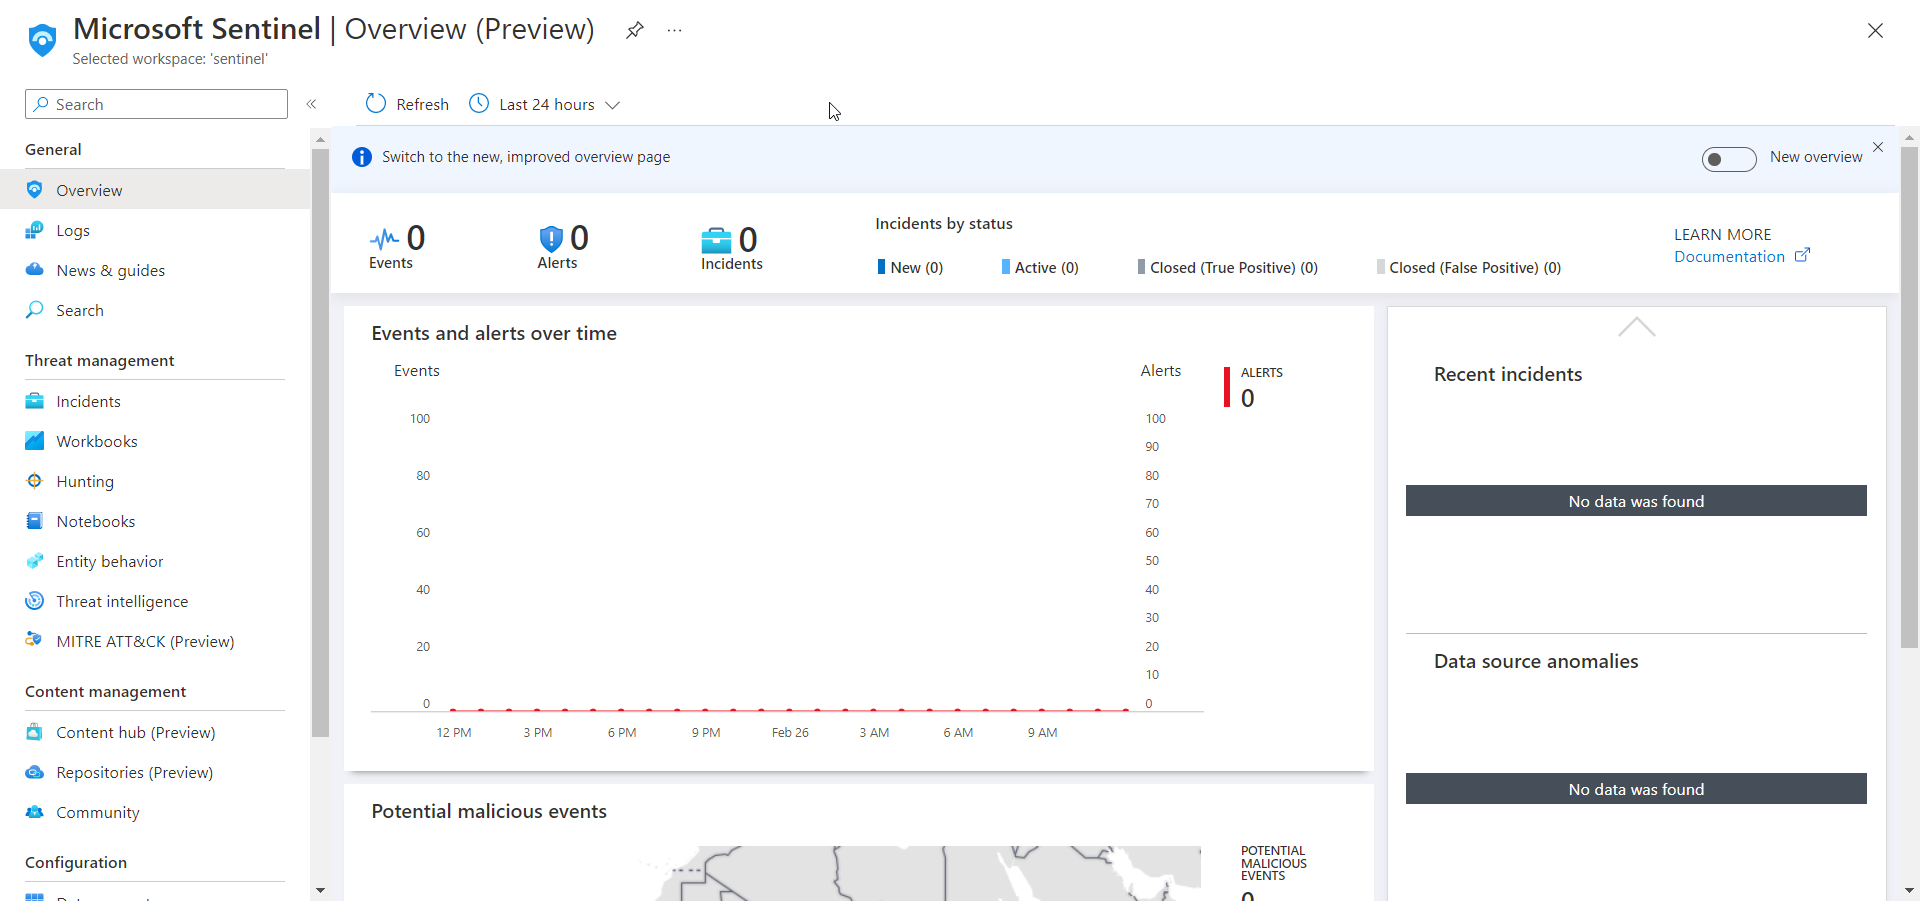
Task: Click the Refresh button label
Action: 422,104
